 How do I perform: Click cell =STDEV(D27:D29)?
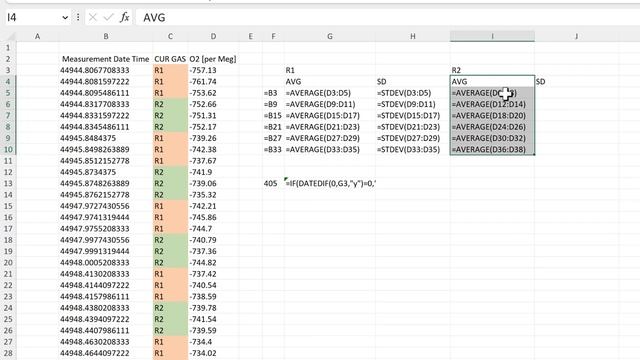click(413, 138)
